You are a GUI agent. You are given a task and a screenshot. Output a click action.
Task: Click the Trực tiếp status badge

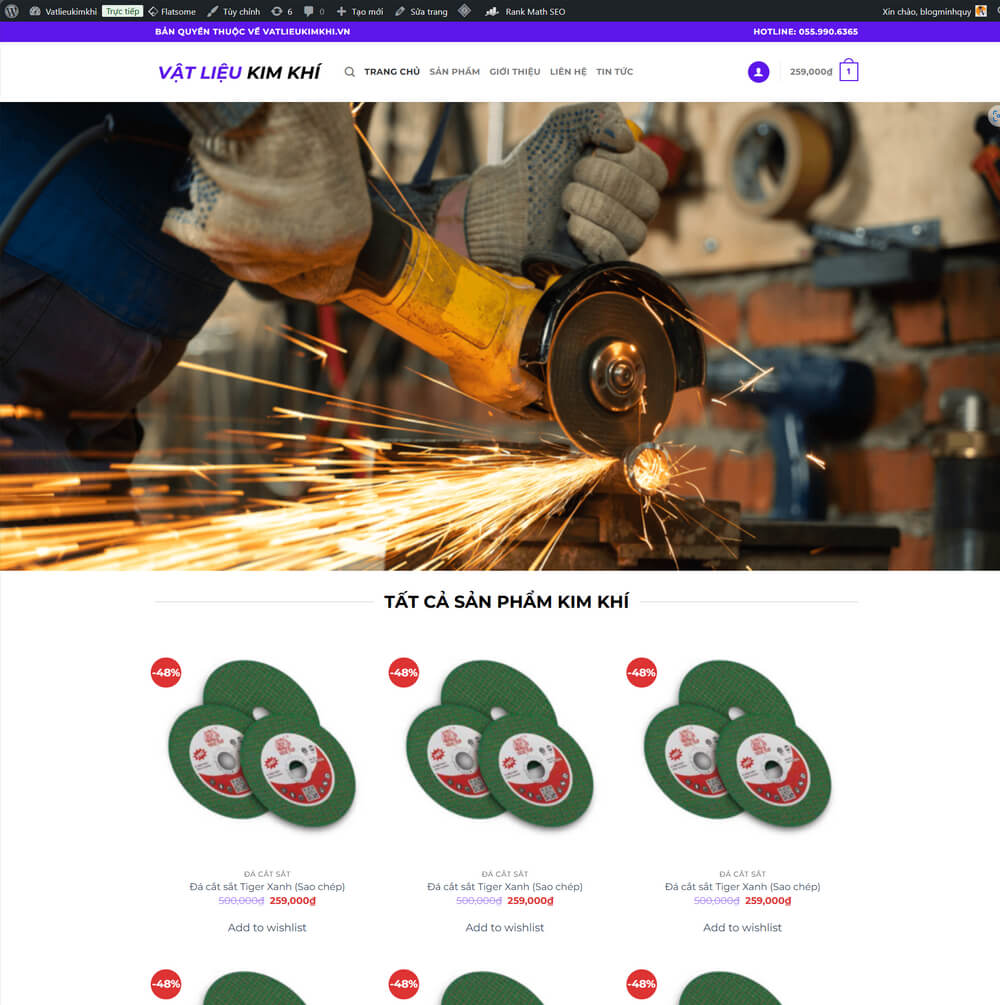[122, 12]
